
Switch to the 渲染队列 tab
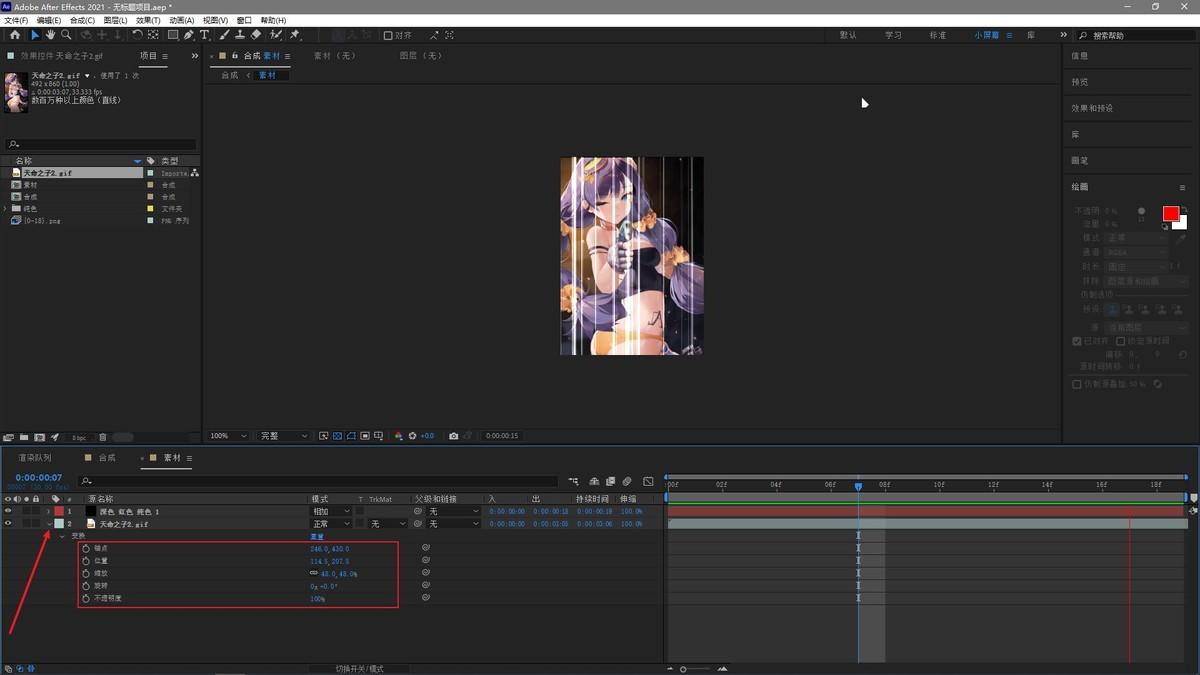point(35,458)
